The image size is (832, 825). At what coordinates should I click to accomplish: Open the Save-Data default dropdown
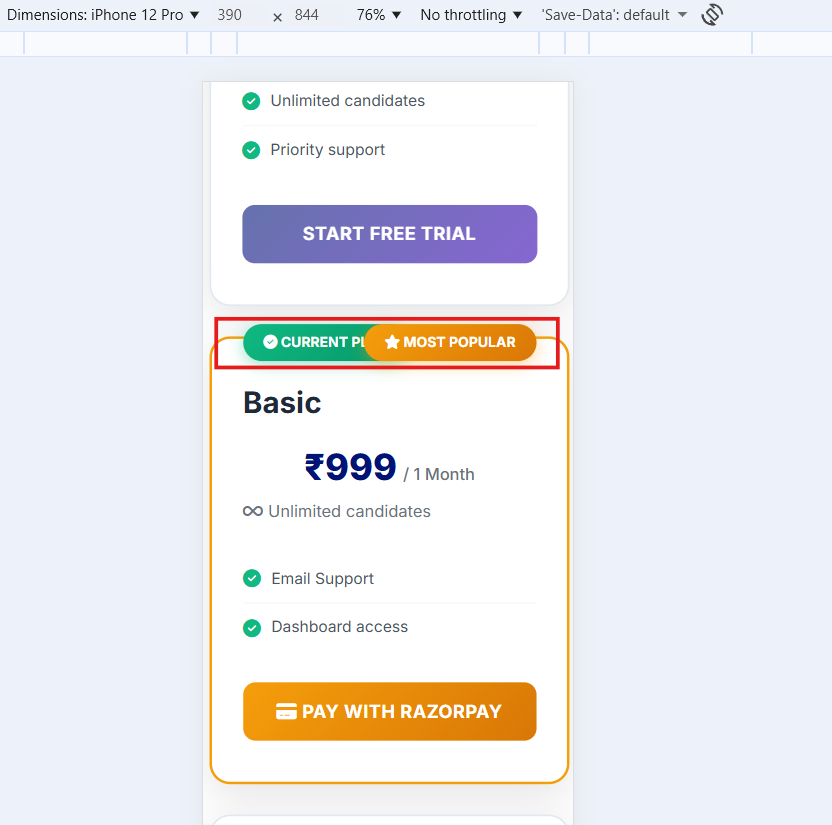coord(614,15)
